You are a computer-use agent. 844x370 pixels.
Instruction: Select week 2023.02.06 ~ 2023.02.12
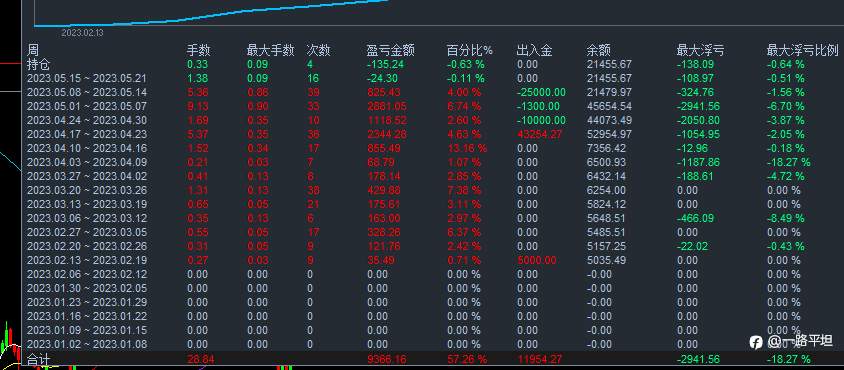(87, 275)
